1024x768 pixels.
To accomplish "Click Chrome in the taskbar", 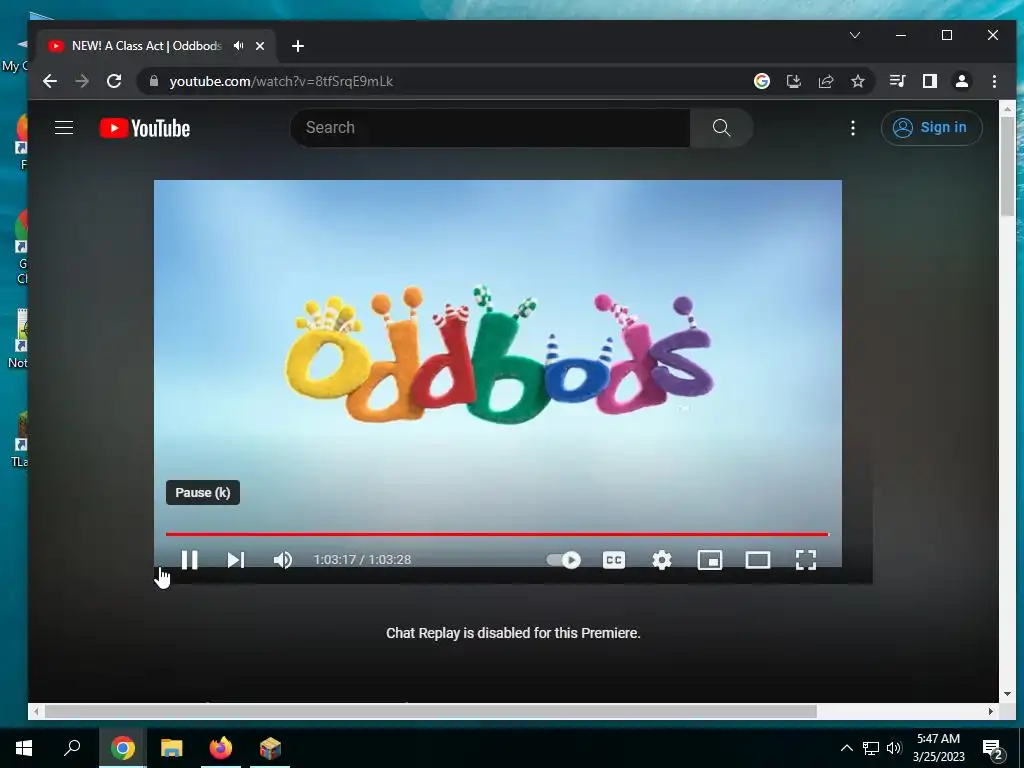I will click(123, 748).
